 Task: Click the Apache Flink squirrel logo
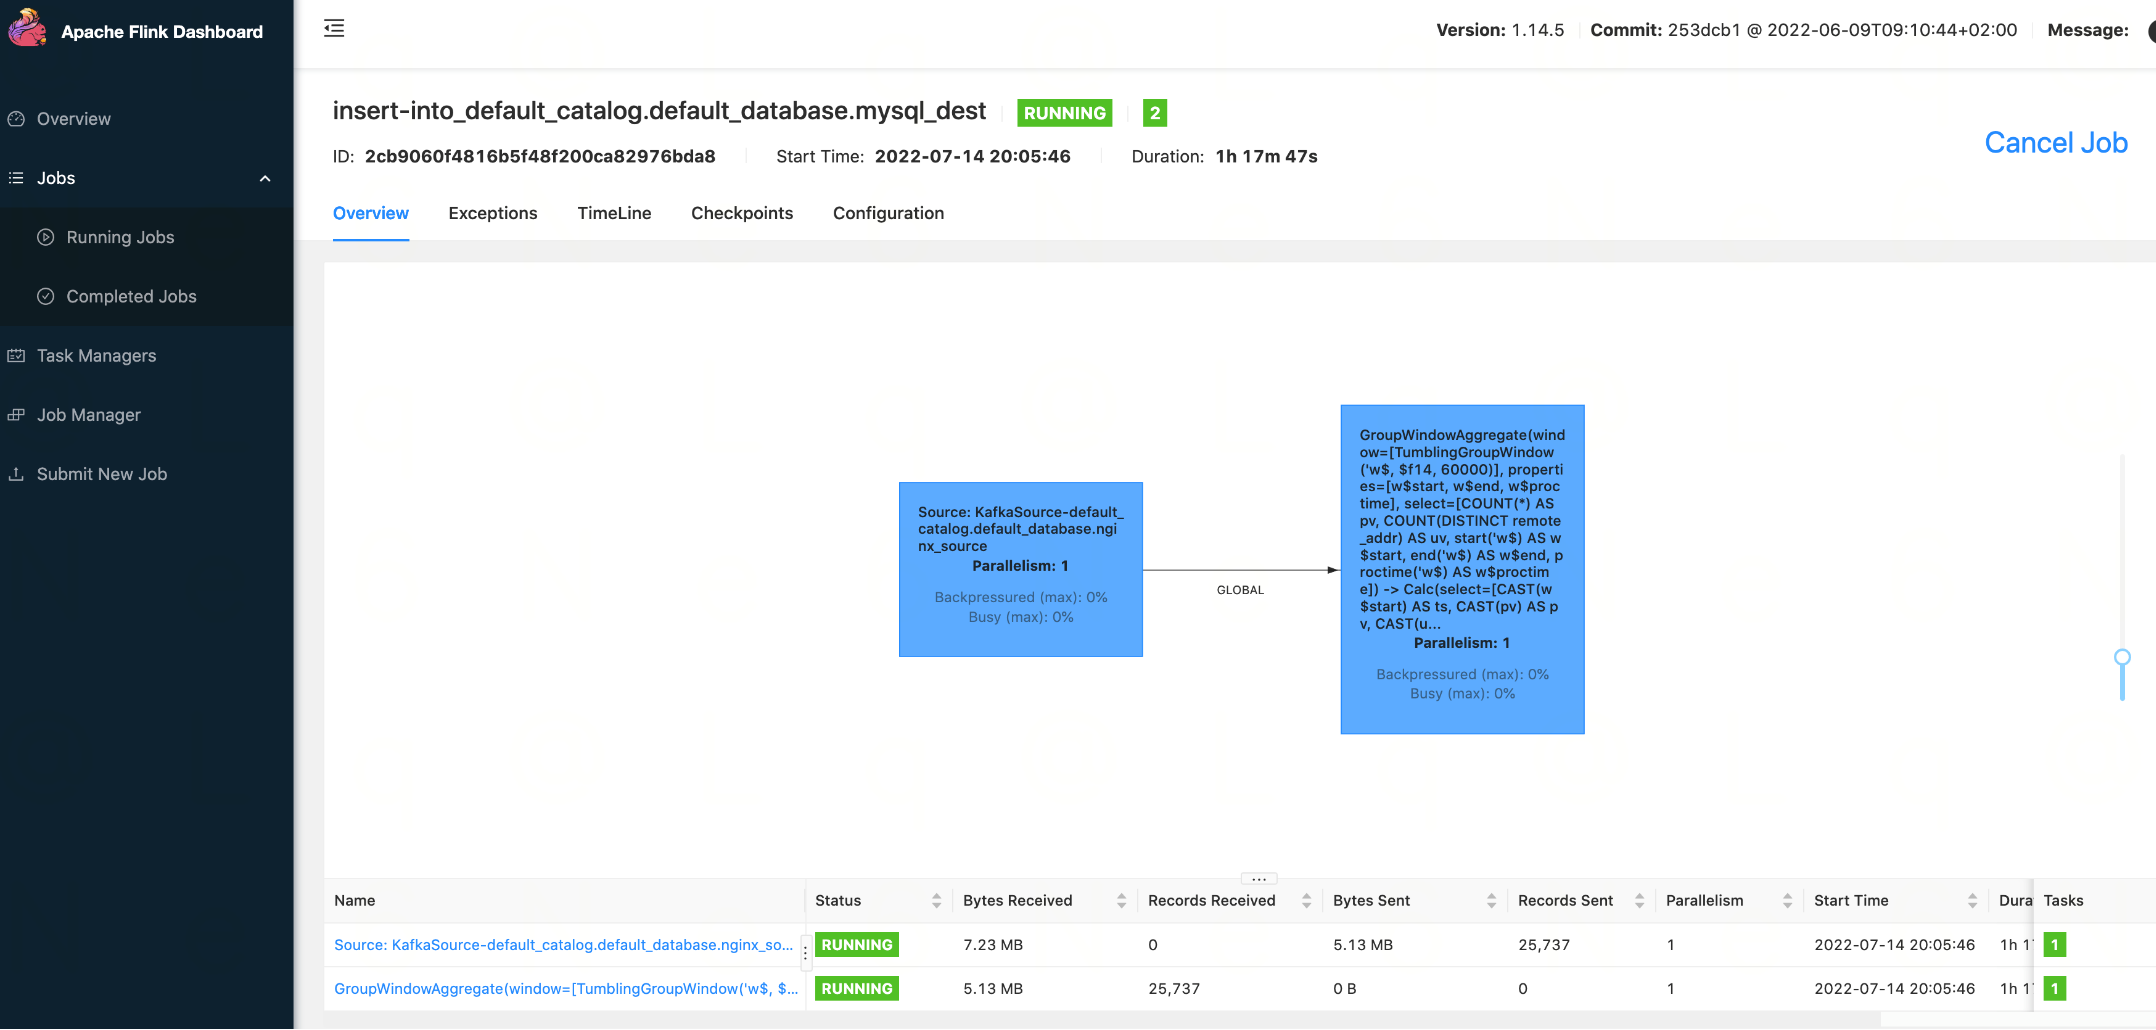coord(27,28)
